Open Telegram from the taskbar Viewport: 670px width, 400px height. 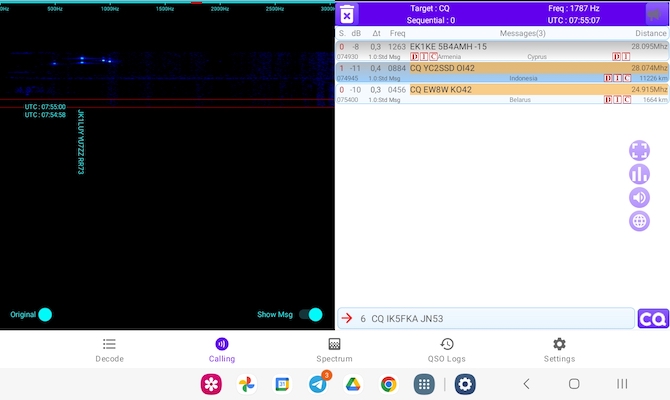pyautogui.click(x=318, y=384)
